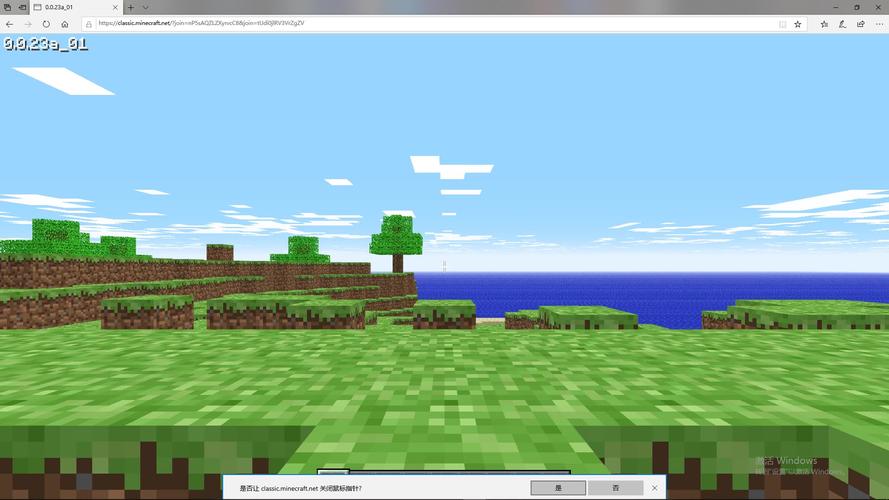Click 否 to deny pointer lock
This screenshot has width=889, height=500.
tap(615, 488)
